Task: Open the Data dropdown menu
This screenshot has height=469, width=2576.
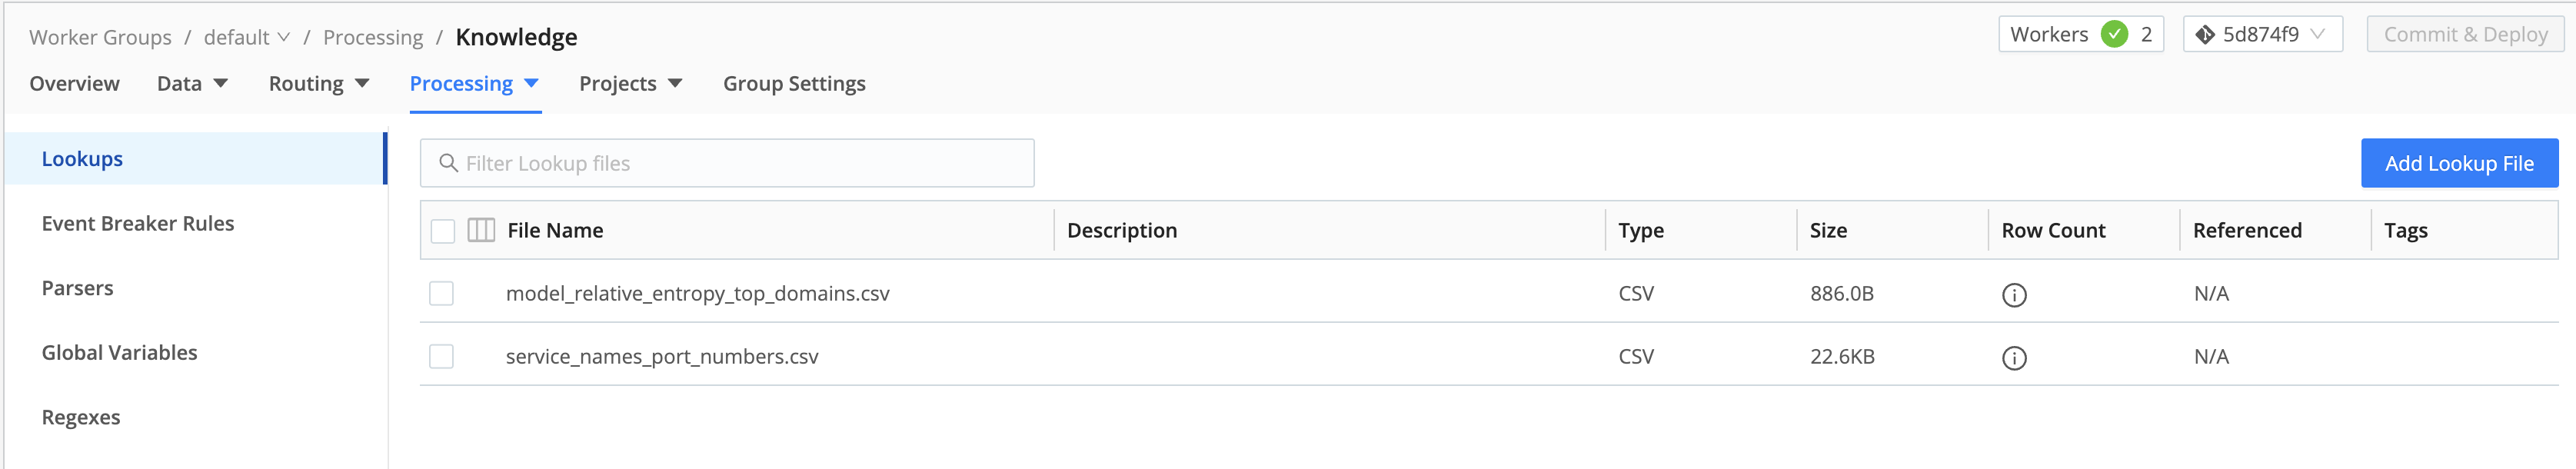Action: click(190, 83)
